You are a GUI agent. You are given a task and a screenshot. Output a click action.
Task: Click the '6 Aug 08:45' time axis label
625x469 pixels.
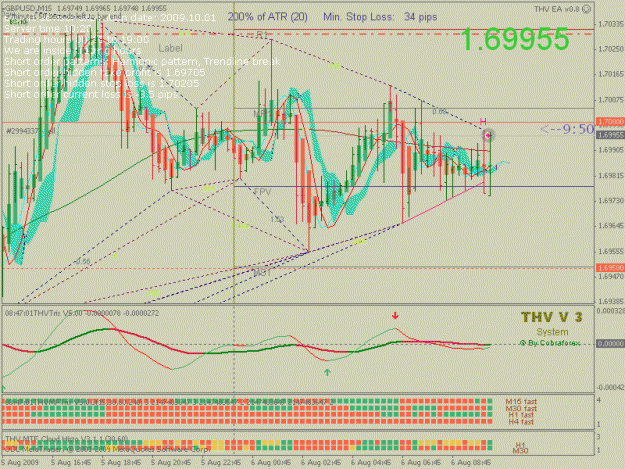coord(471,463)
